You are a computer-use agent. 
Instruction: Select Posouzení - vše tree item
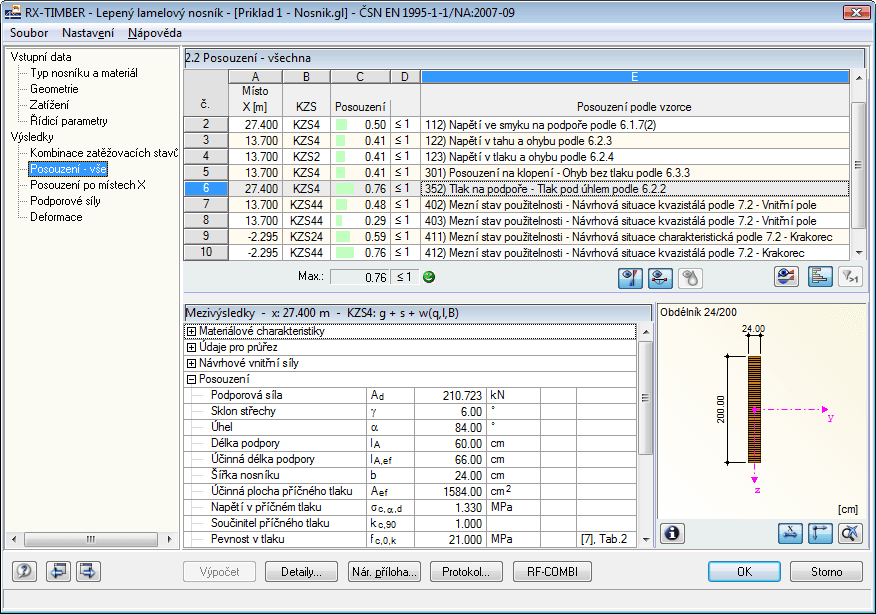click(x=68, y=169)
